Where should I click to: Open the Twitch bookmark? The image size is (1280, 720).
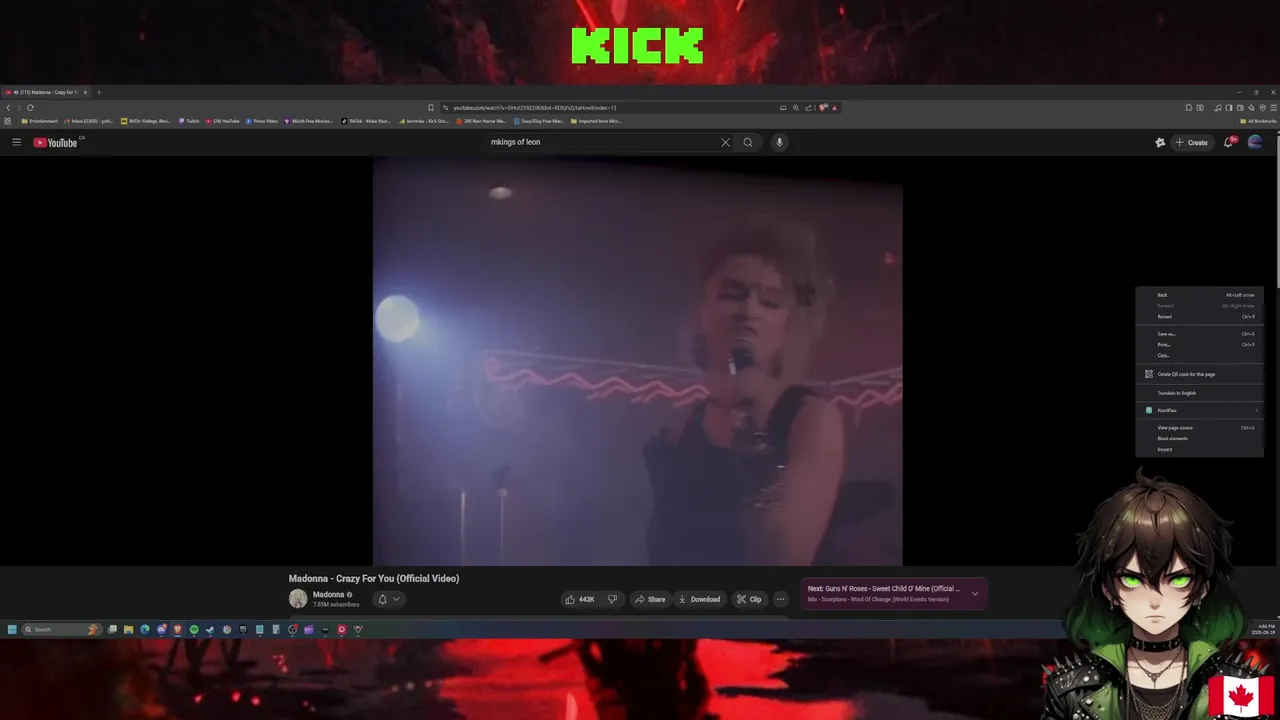point(189,121)
